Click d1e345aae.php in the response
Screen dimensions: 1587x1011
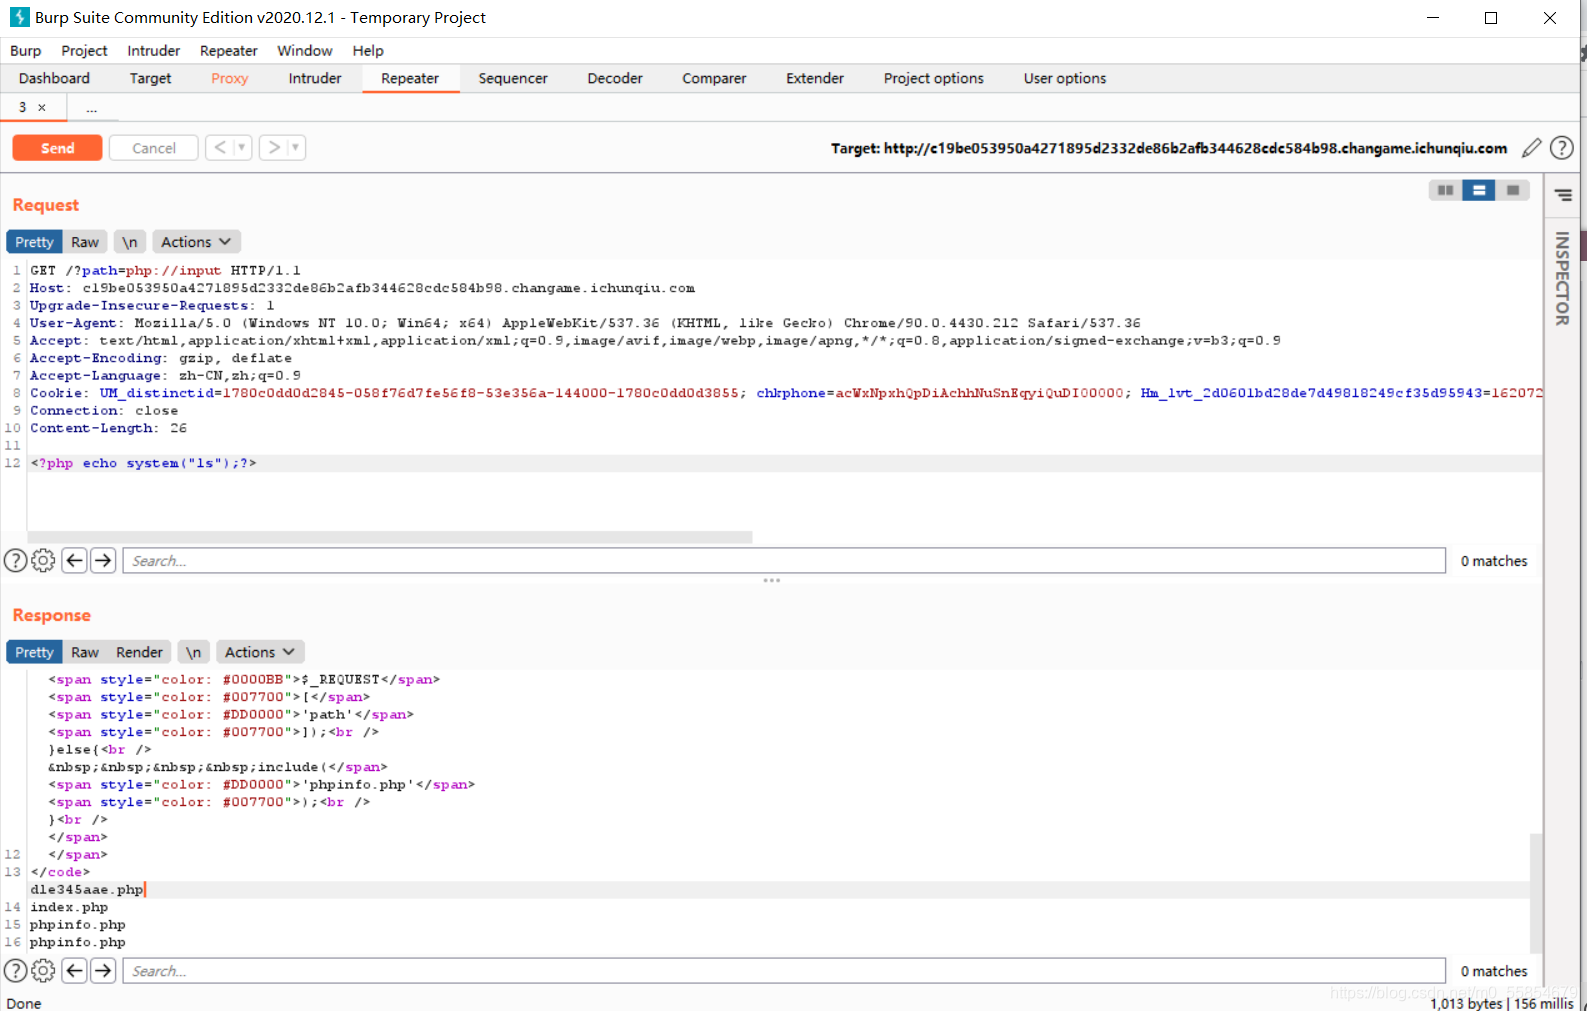point(87,889)
